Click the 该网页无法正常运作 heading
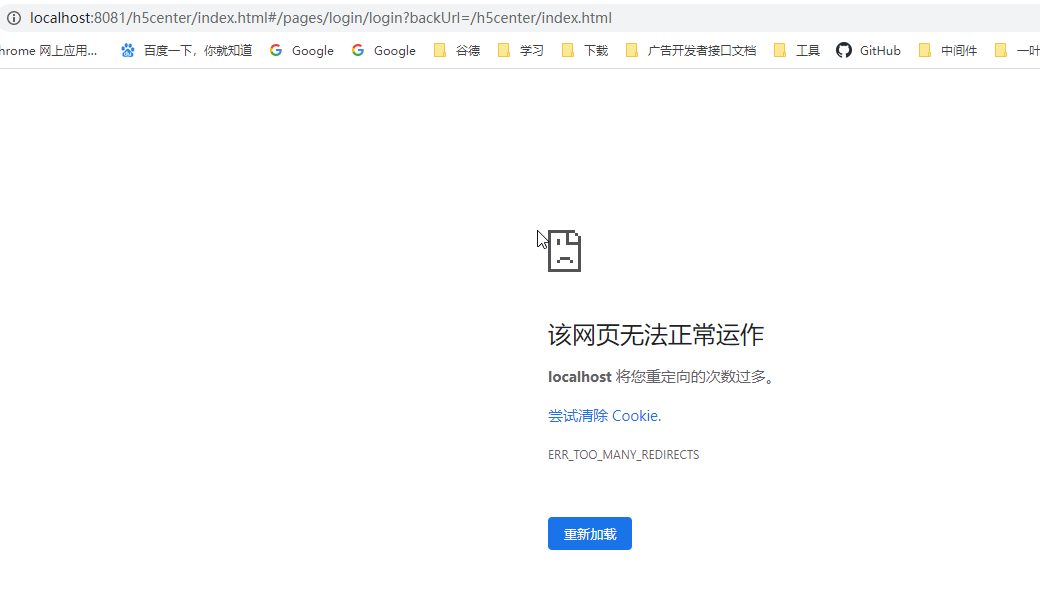The image size is (1040, 607). (x=655, y=335)
